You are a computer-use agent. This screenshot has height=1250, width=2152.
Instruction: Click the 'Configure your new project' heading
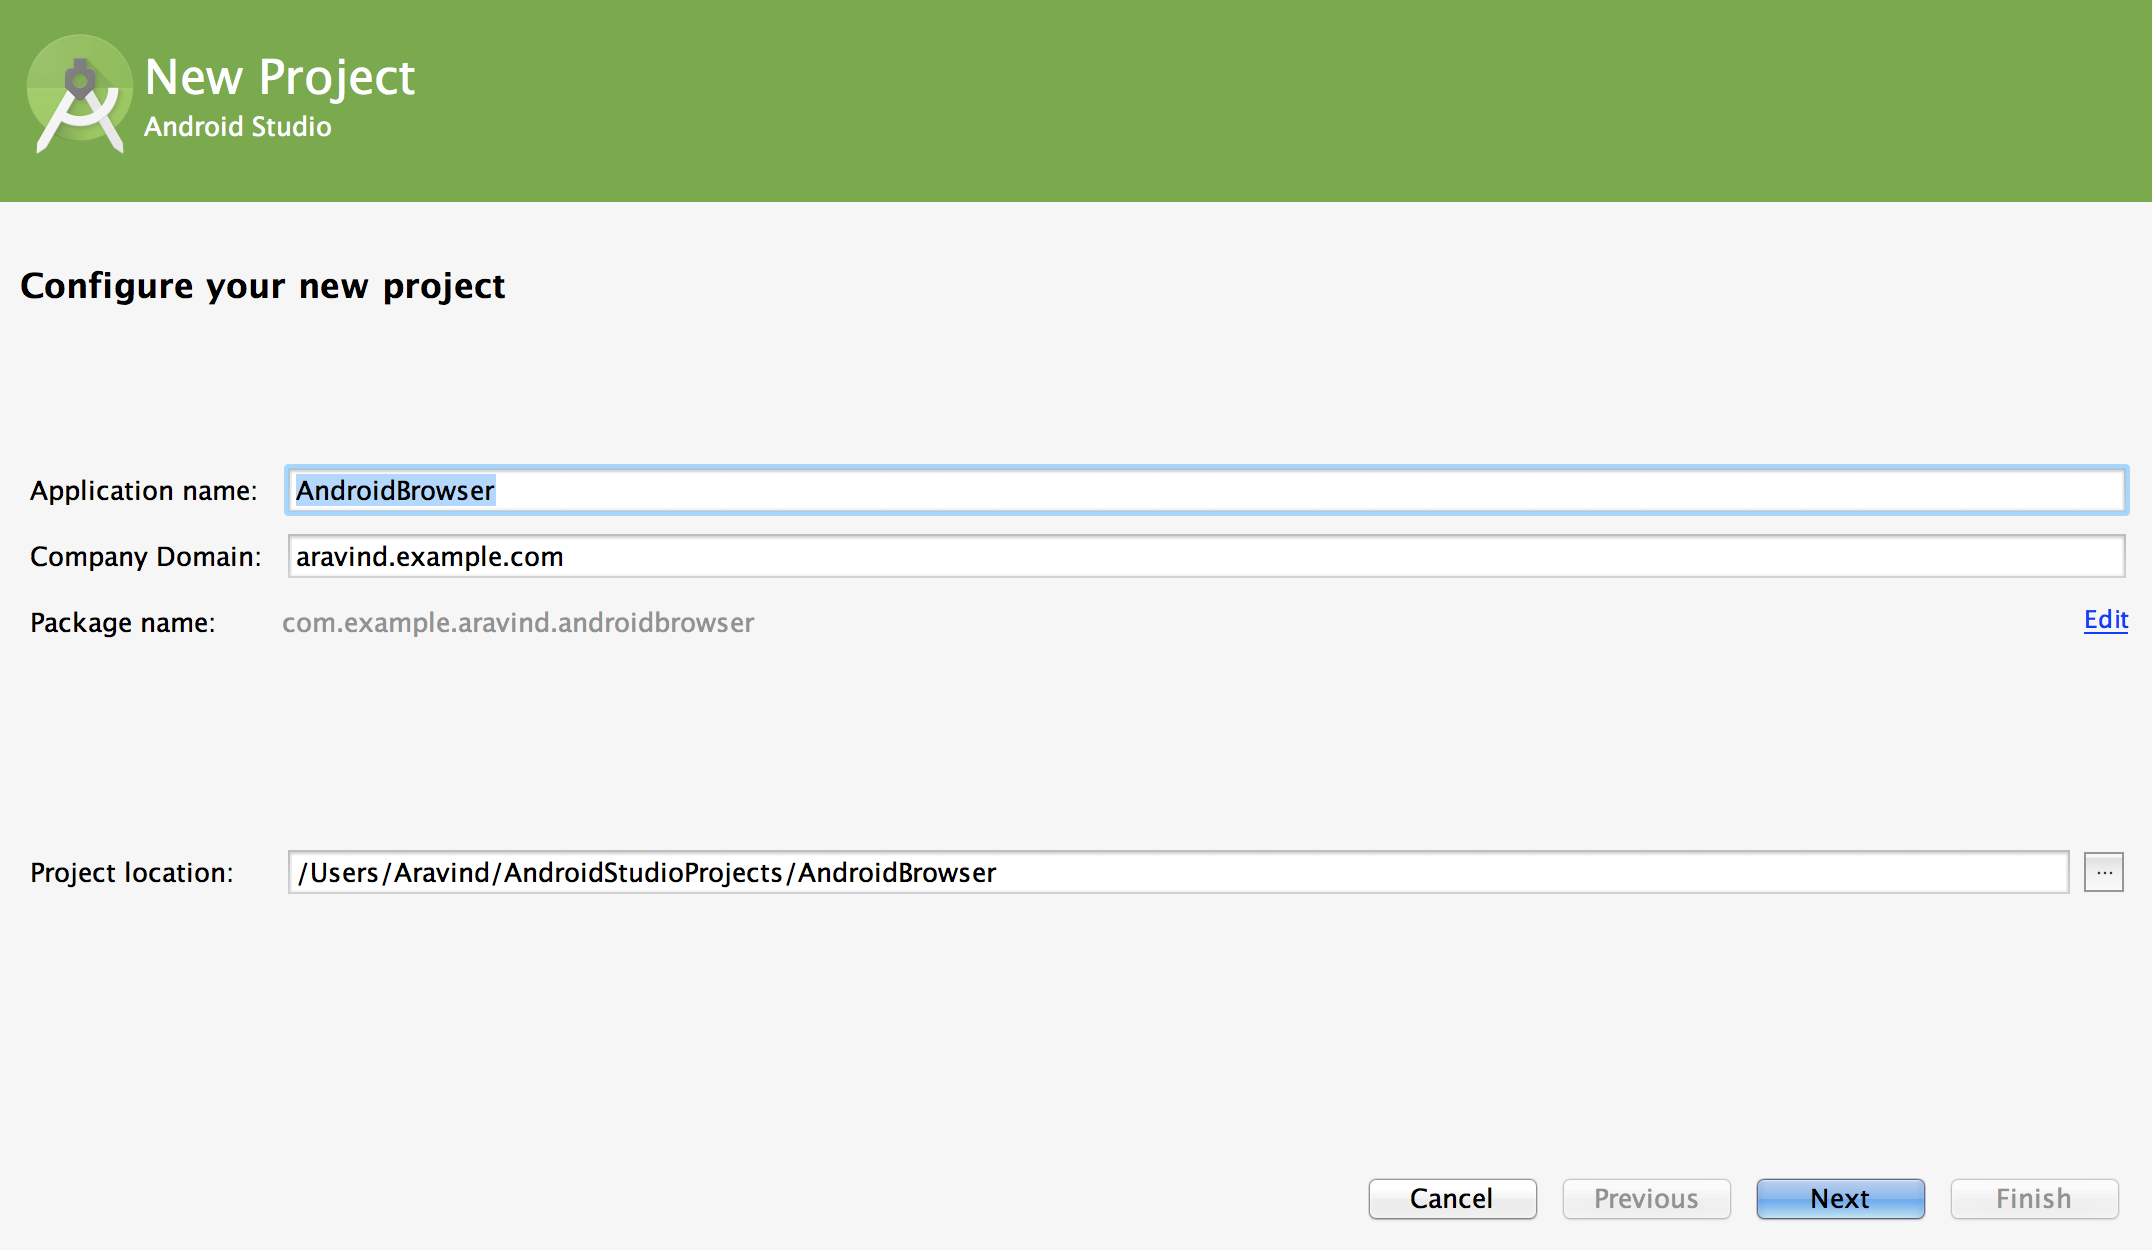tap(262, 286)
